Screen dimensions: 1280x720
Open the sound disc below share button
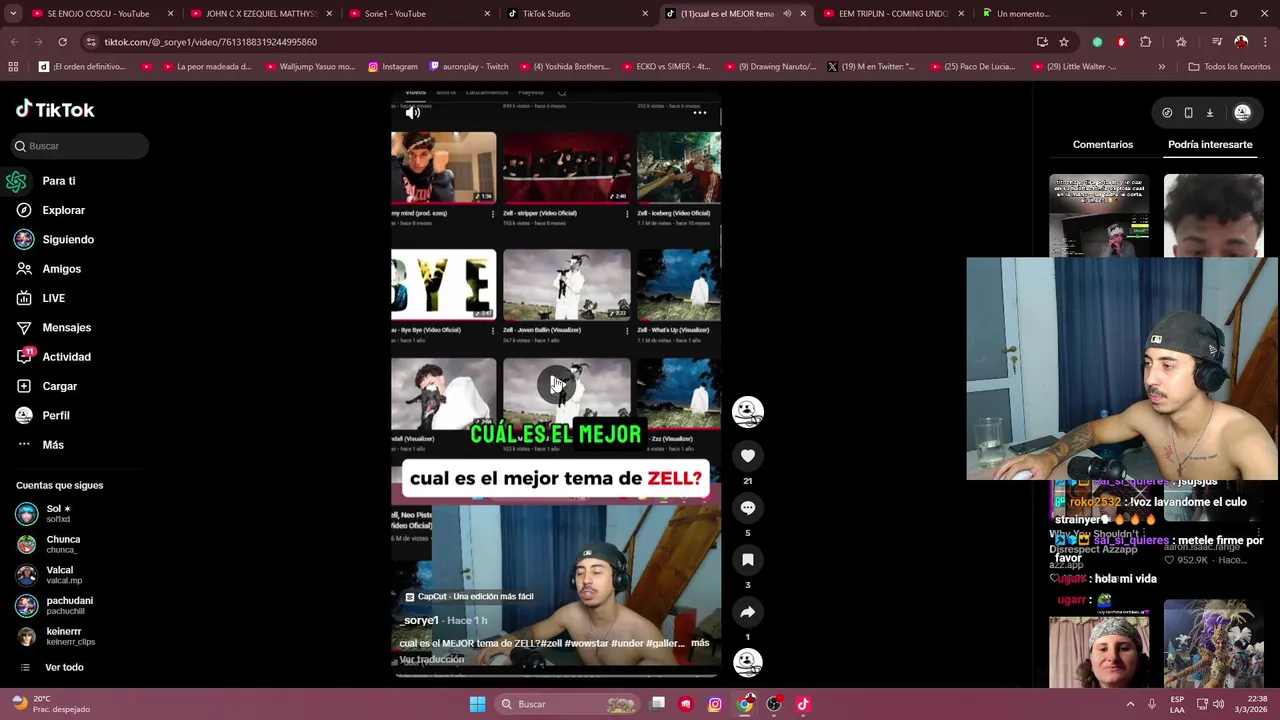click(x=747, y=662)
